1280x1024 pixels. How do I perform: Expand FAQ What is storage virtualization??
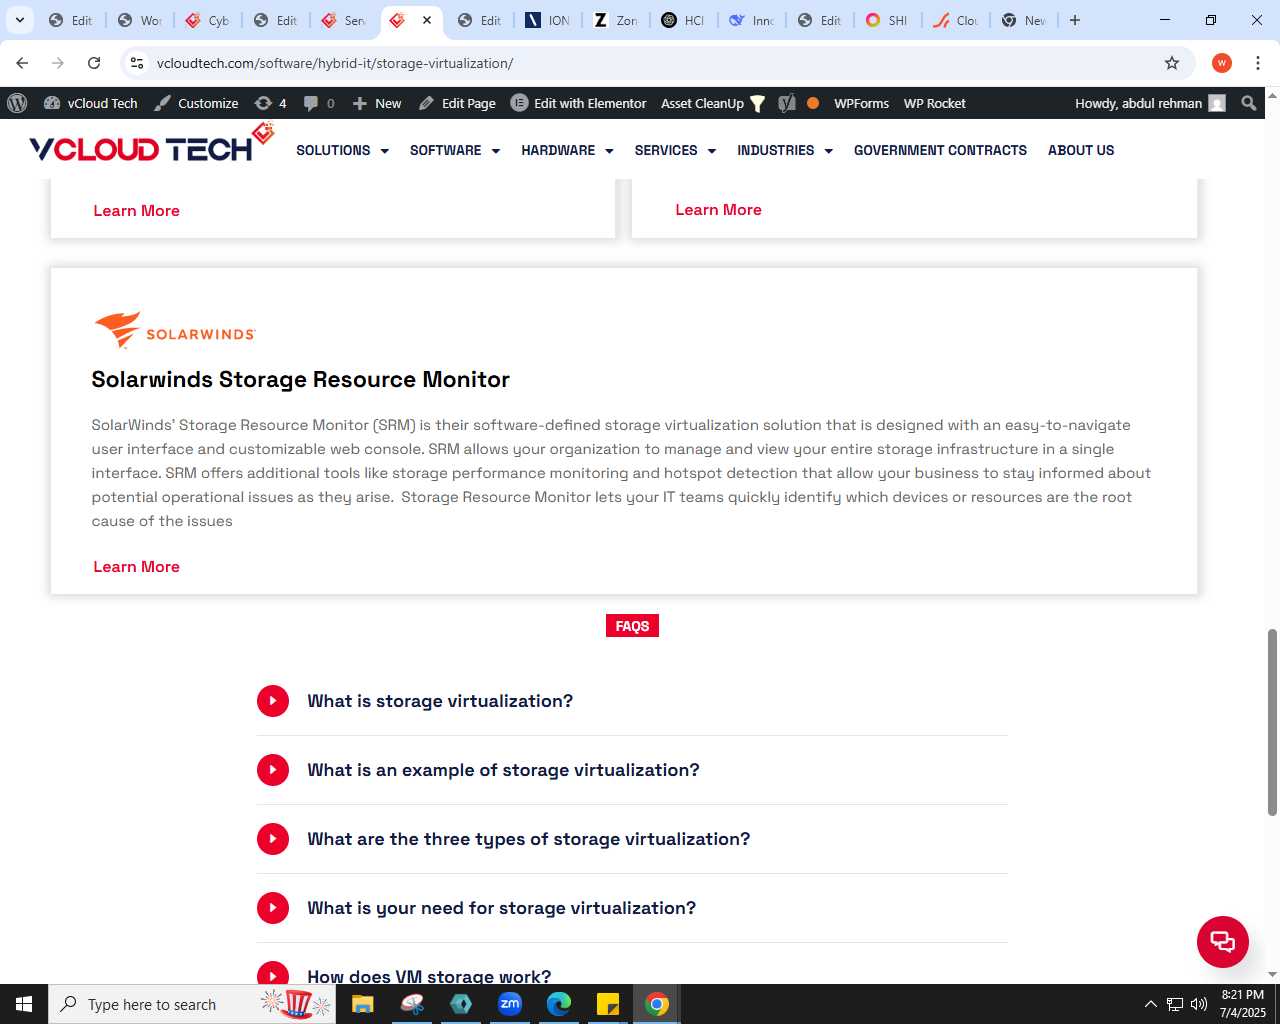(x=632, y=701)
